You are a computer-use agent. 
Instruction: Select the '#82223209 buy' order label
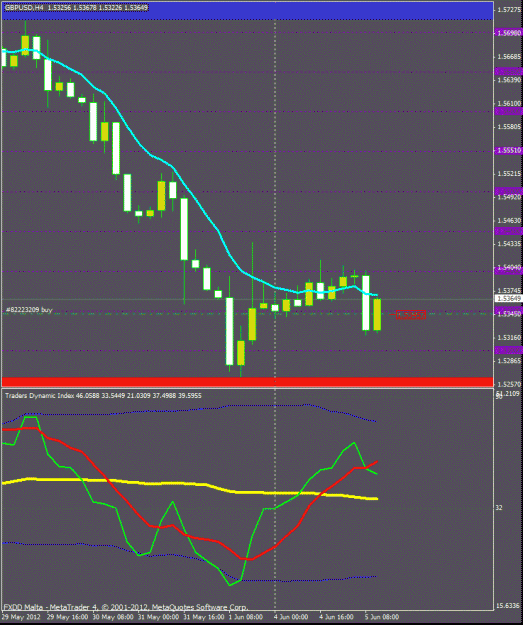click(29, 310)
